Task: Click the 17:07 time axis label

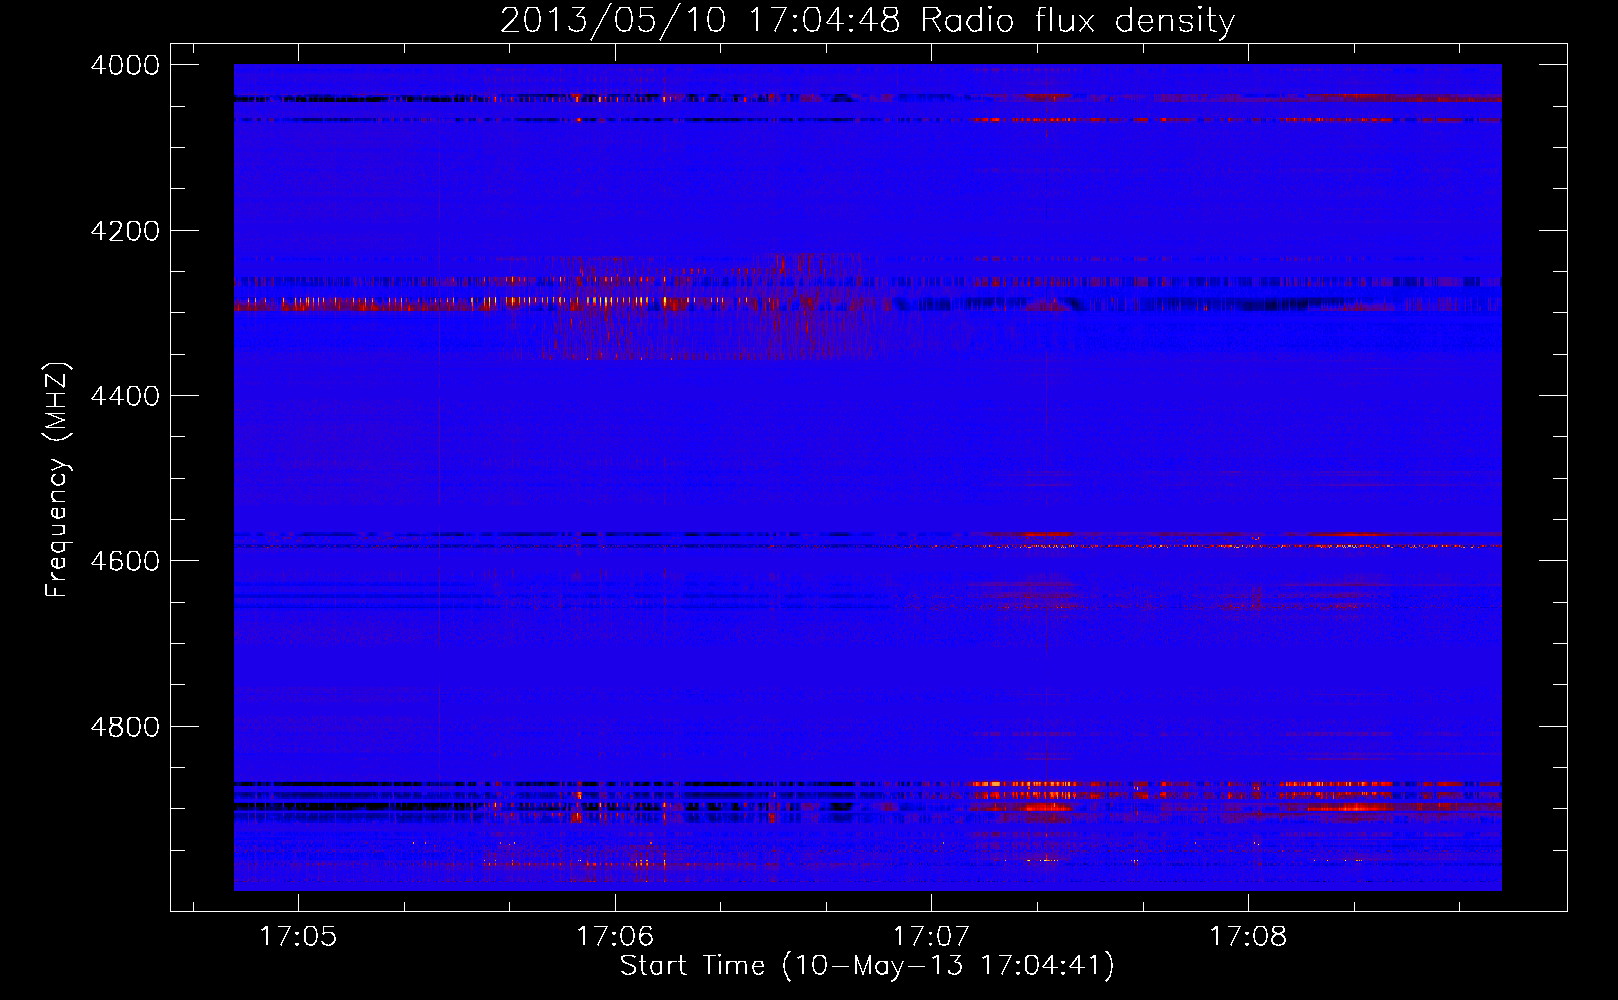Action: pos(931,936)
